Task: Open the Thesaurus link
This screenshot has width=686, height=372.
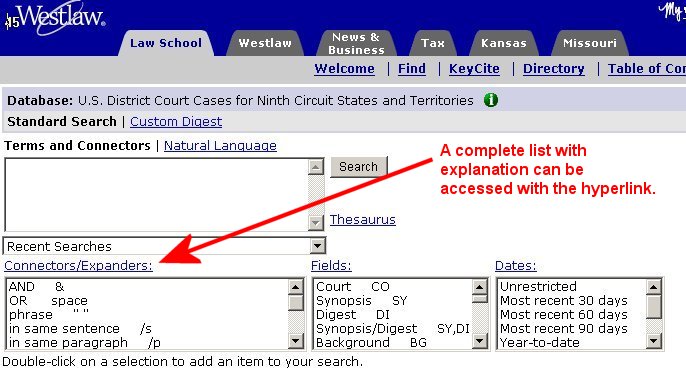Action: coord(363,219)
